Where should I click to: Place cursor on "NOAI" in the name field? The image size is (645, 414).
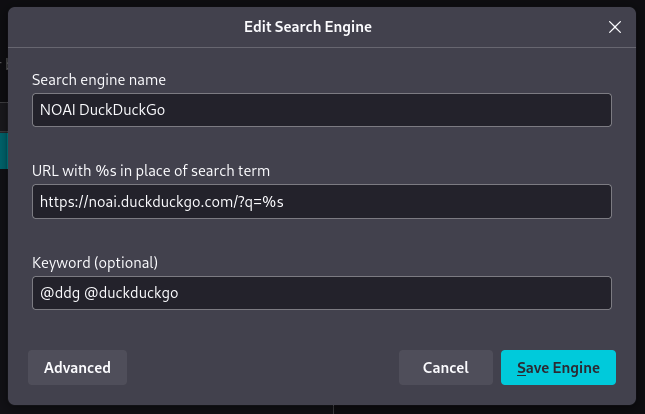(57, 110)
